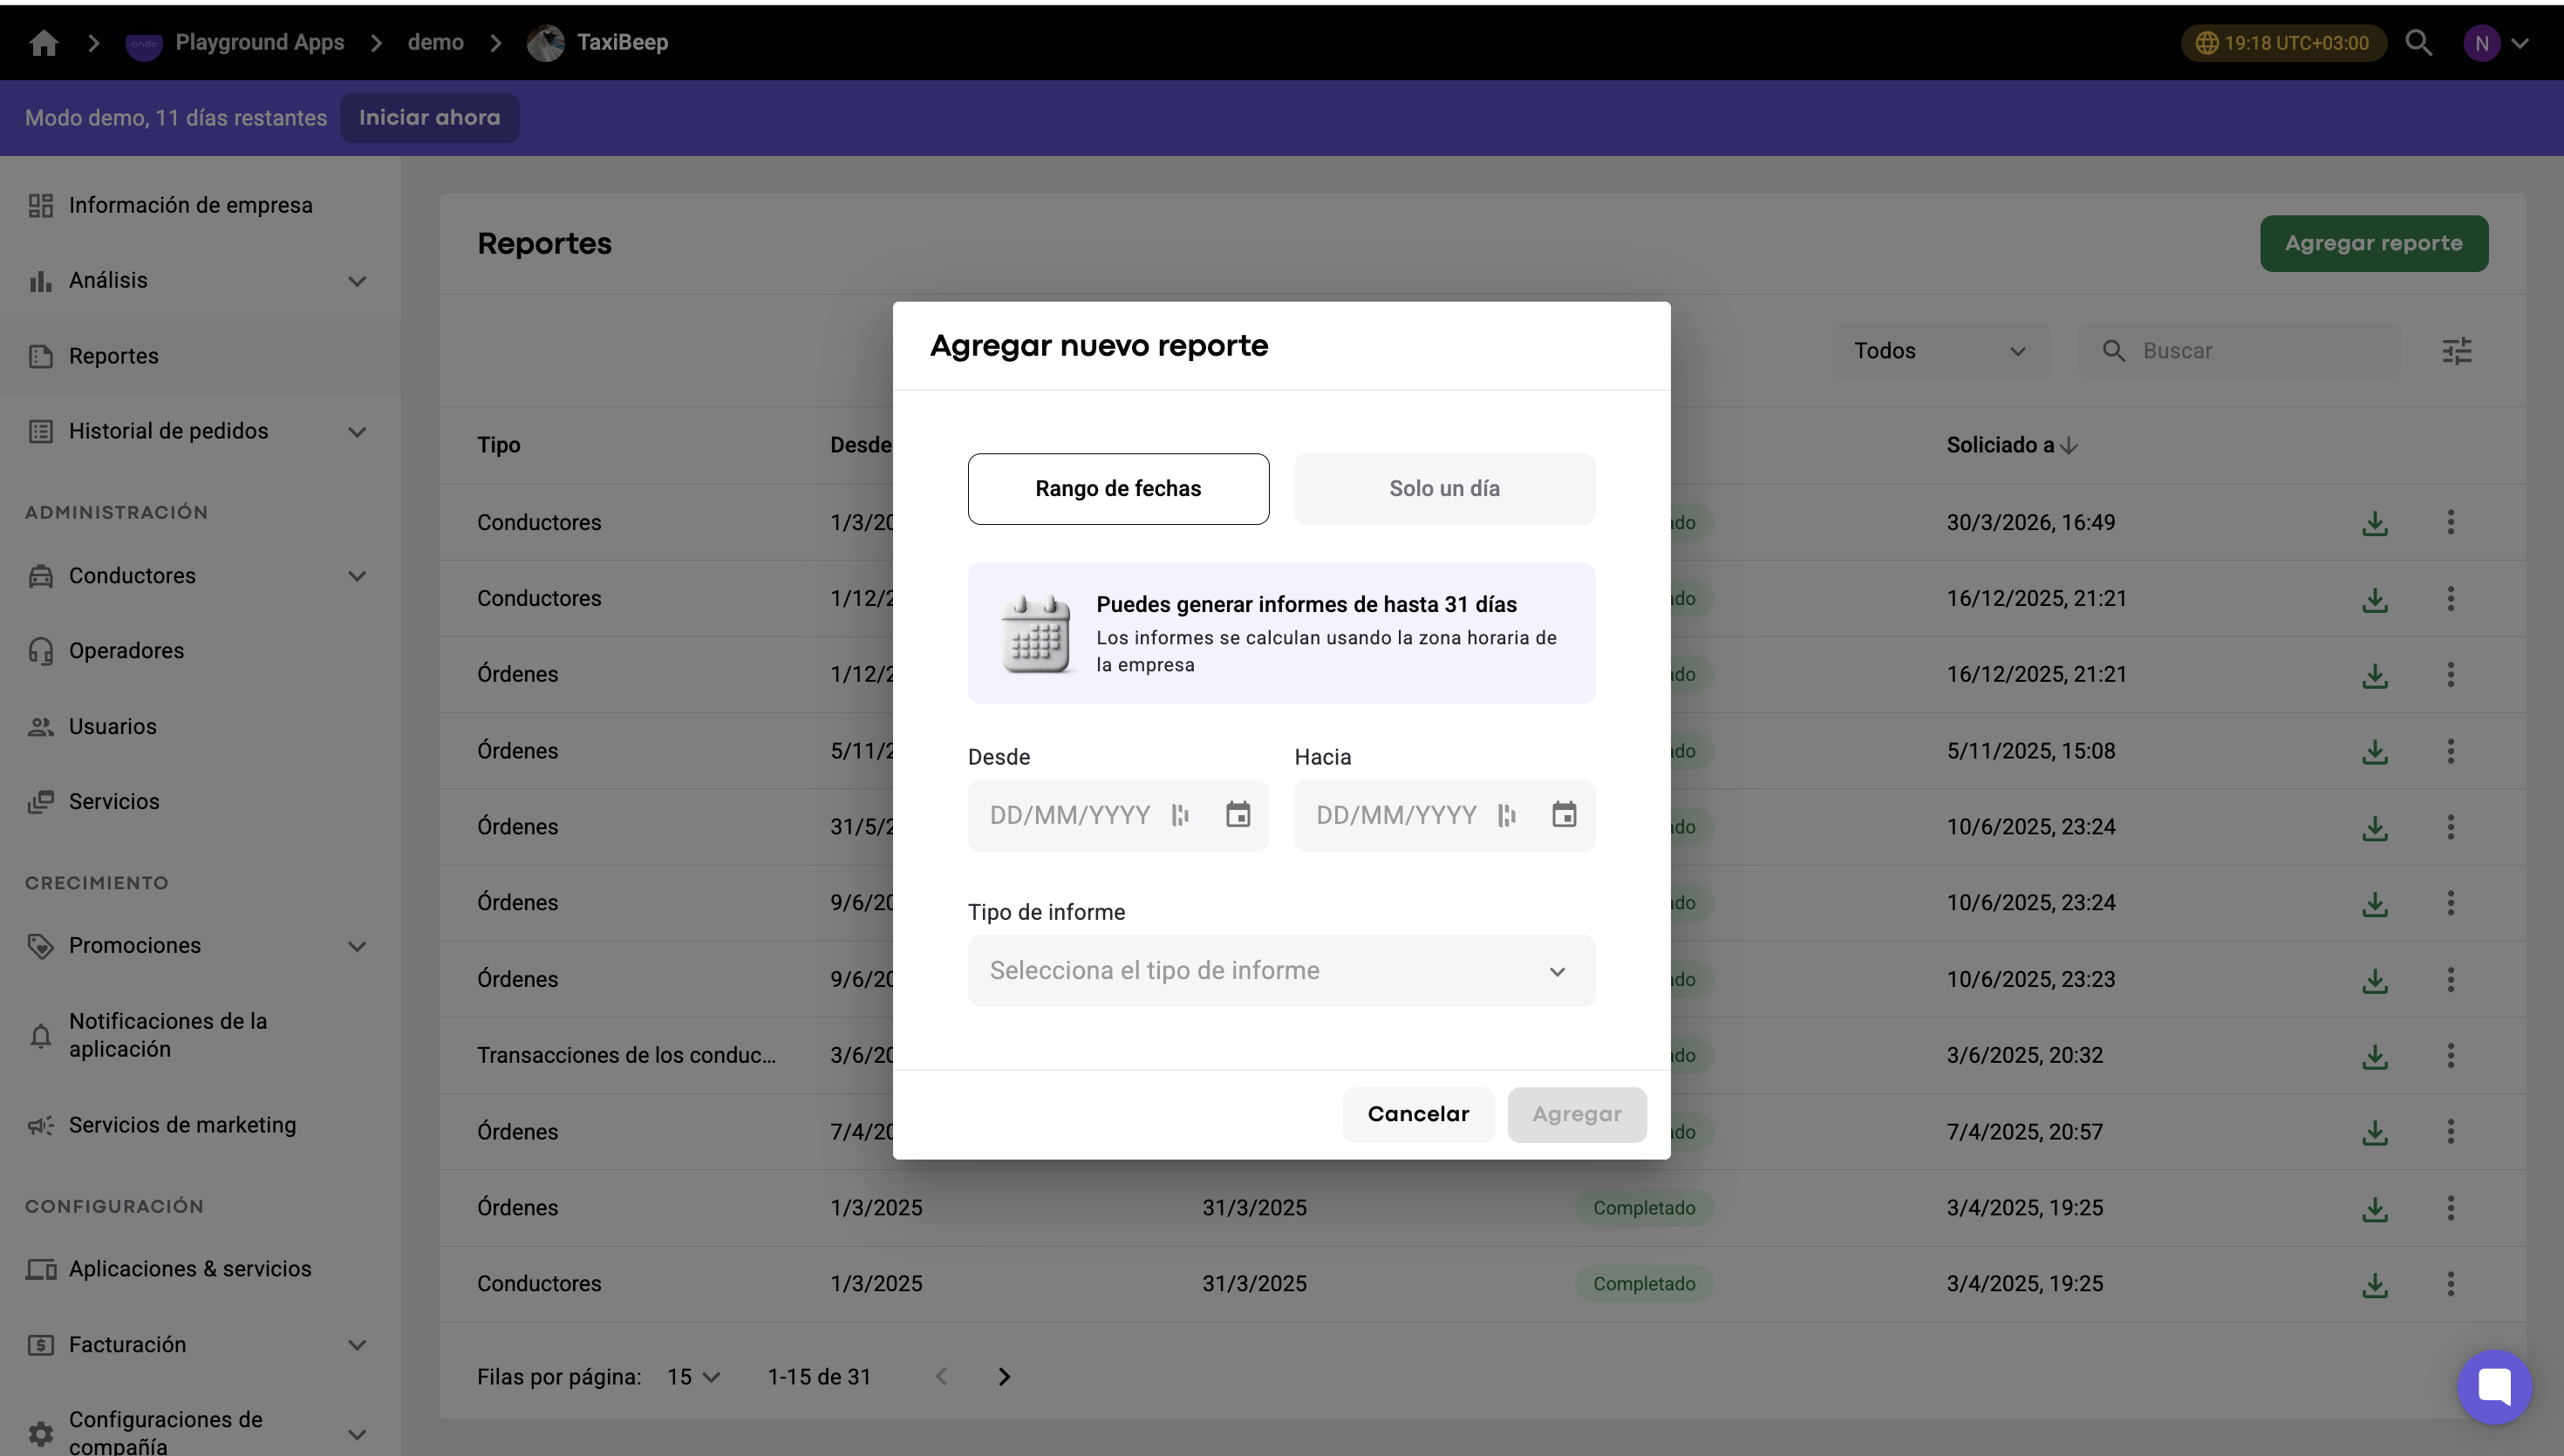The height and width of the screenshot is (1456, 2564).
Task: Go to next page of reports
Action: point(1004,1377)
